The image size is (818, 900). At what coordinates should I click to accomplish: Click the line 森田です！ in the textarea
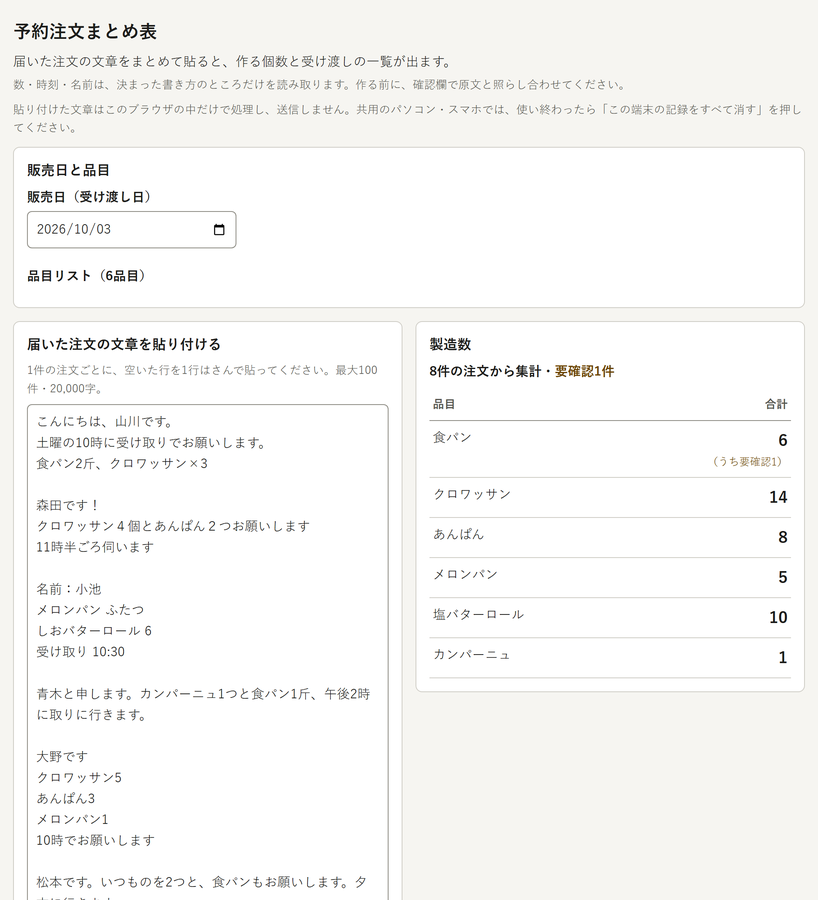(68, 506)
